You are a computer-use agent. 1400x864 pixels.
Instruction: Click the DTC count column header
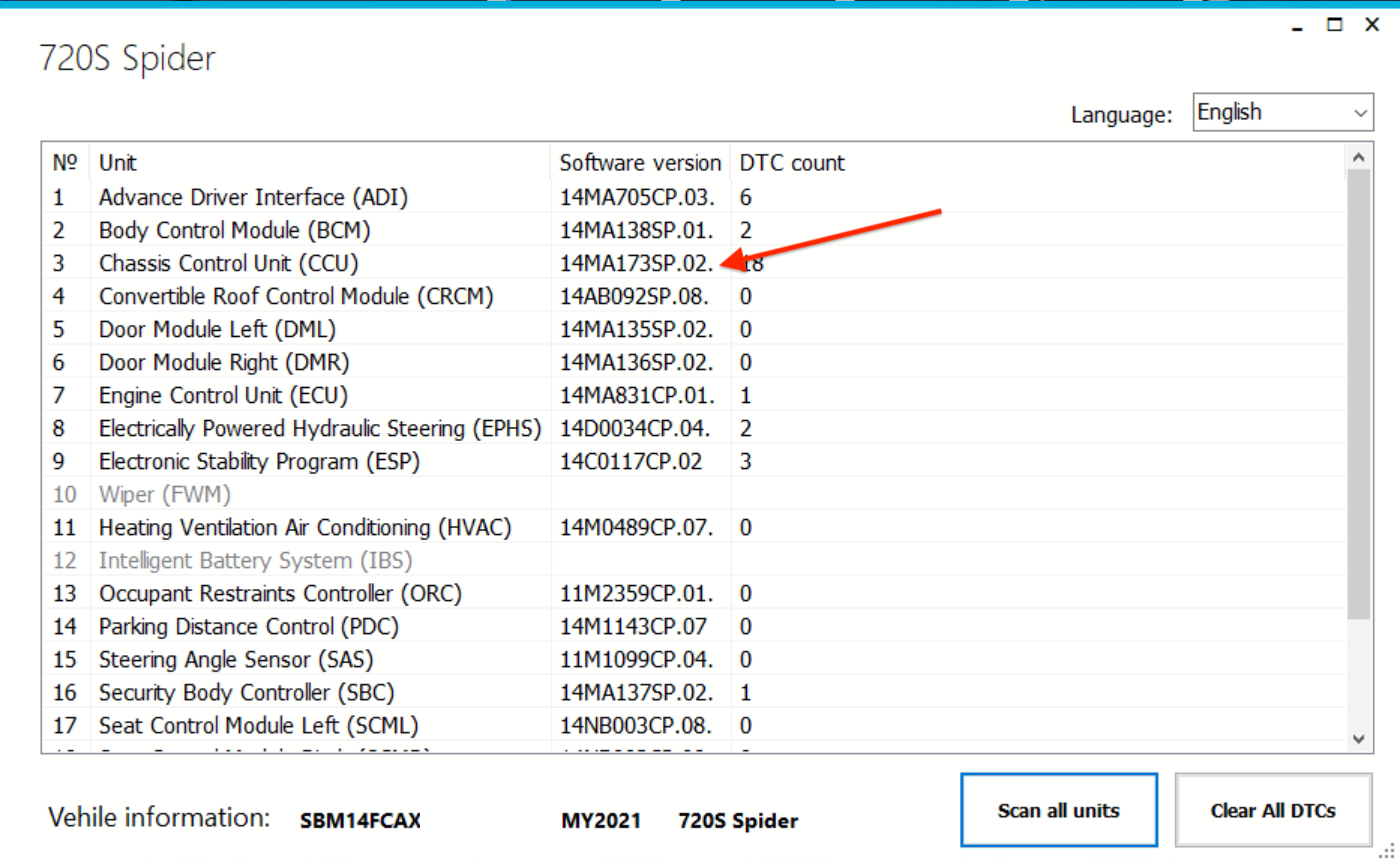(x=792, y=162)
